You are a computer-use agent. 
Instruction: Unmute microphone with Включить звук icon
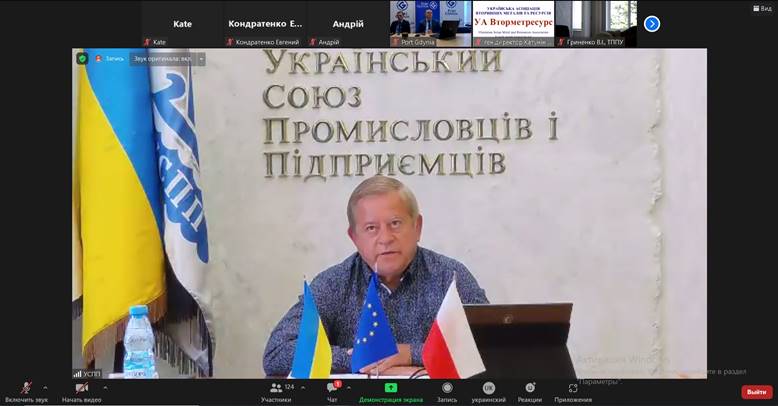click(26, 388)
